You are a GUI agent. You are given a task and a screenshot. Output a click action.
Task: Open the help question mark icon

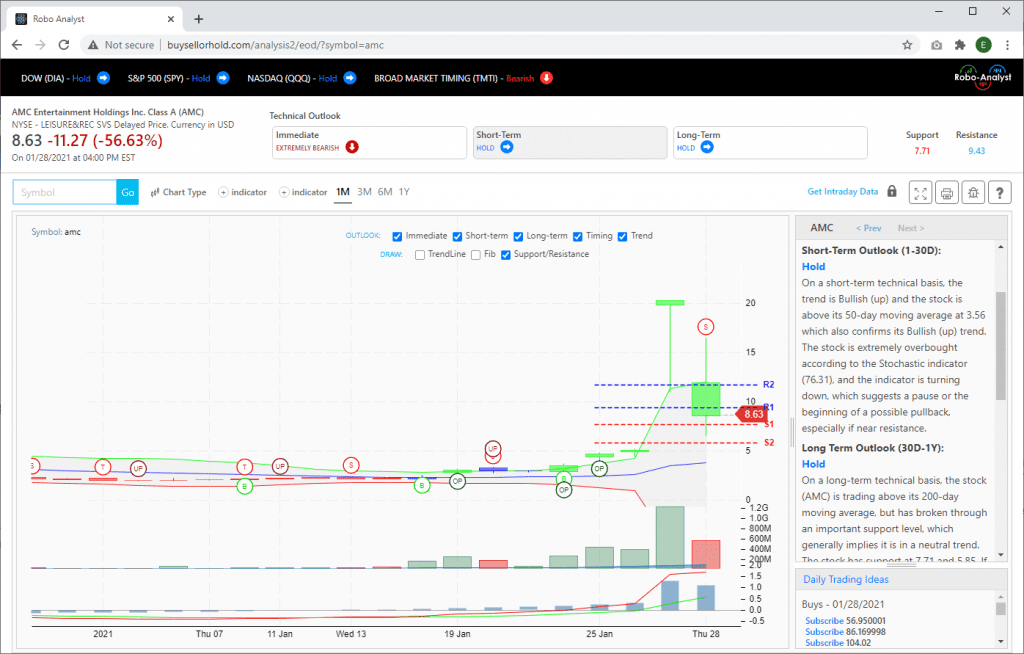(x=999, y=193)
